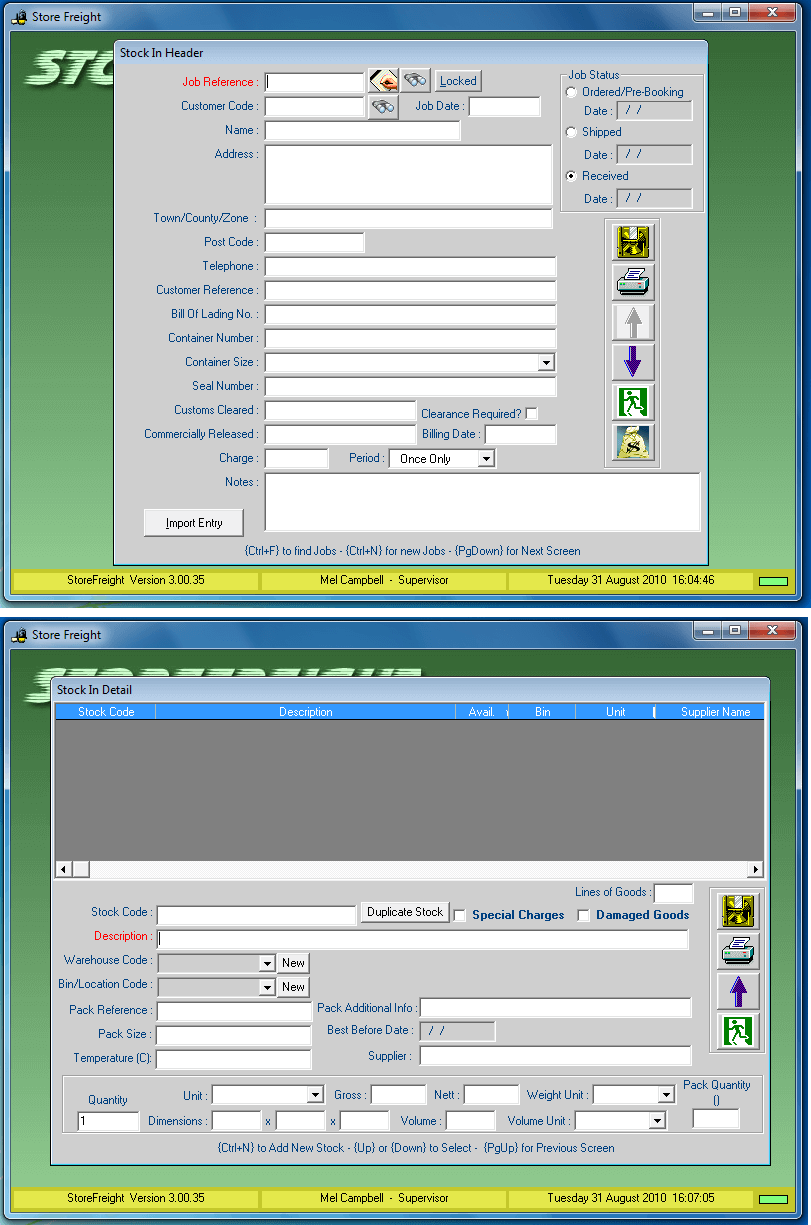Click the stock grid's right scroll arrow
This screenshot has width=811, height=1225.
(x=755, y=870)
